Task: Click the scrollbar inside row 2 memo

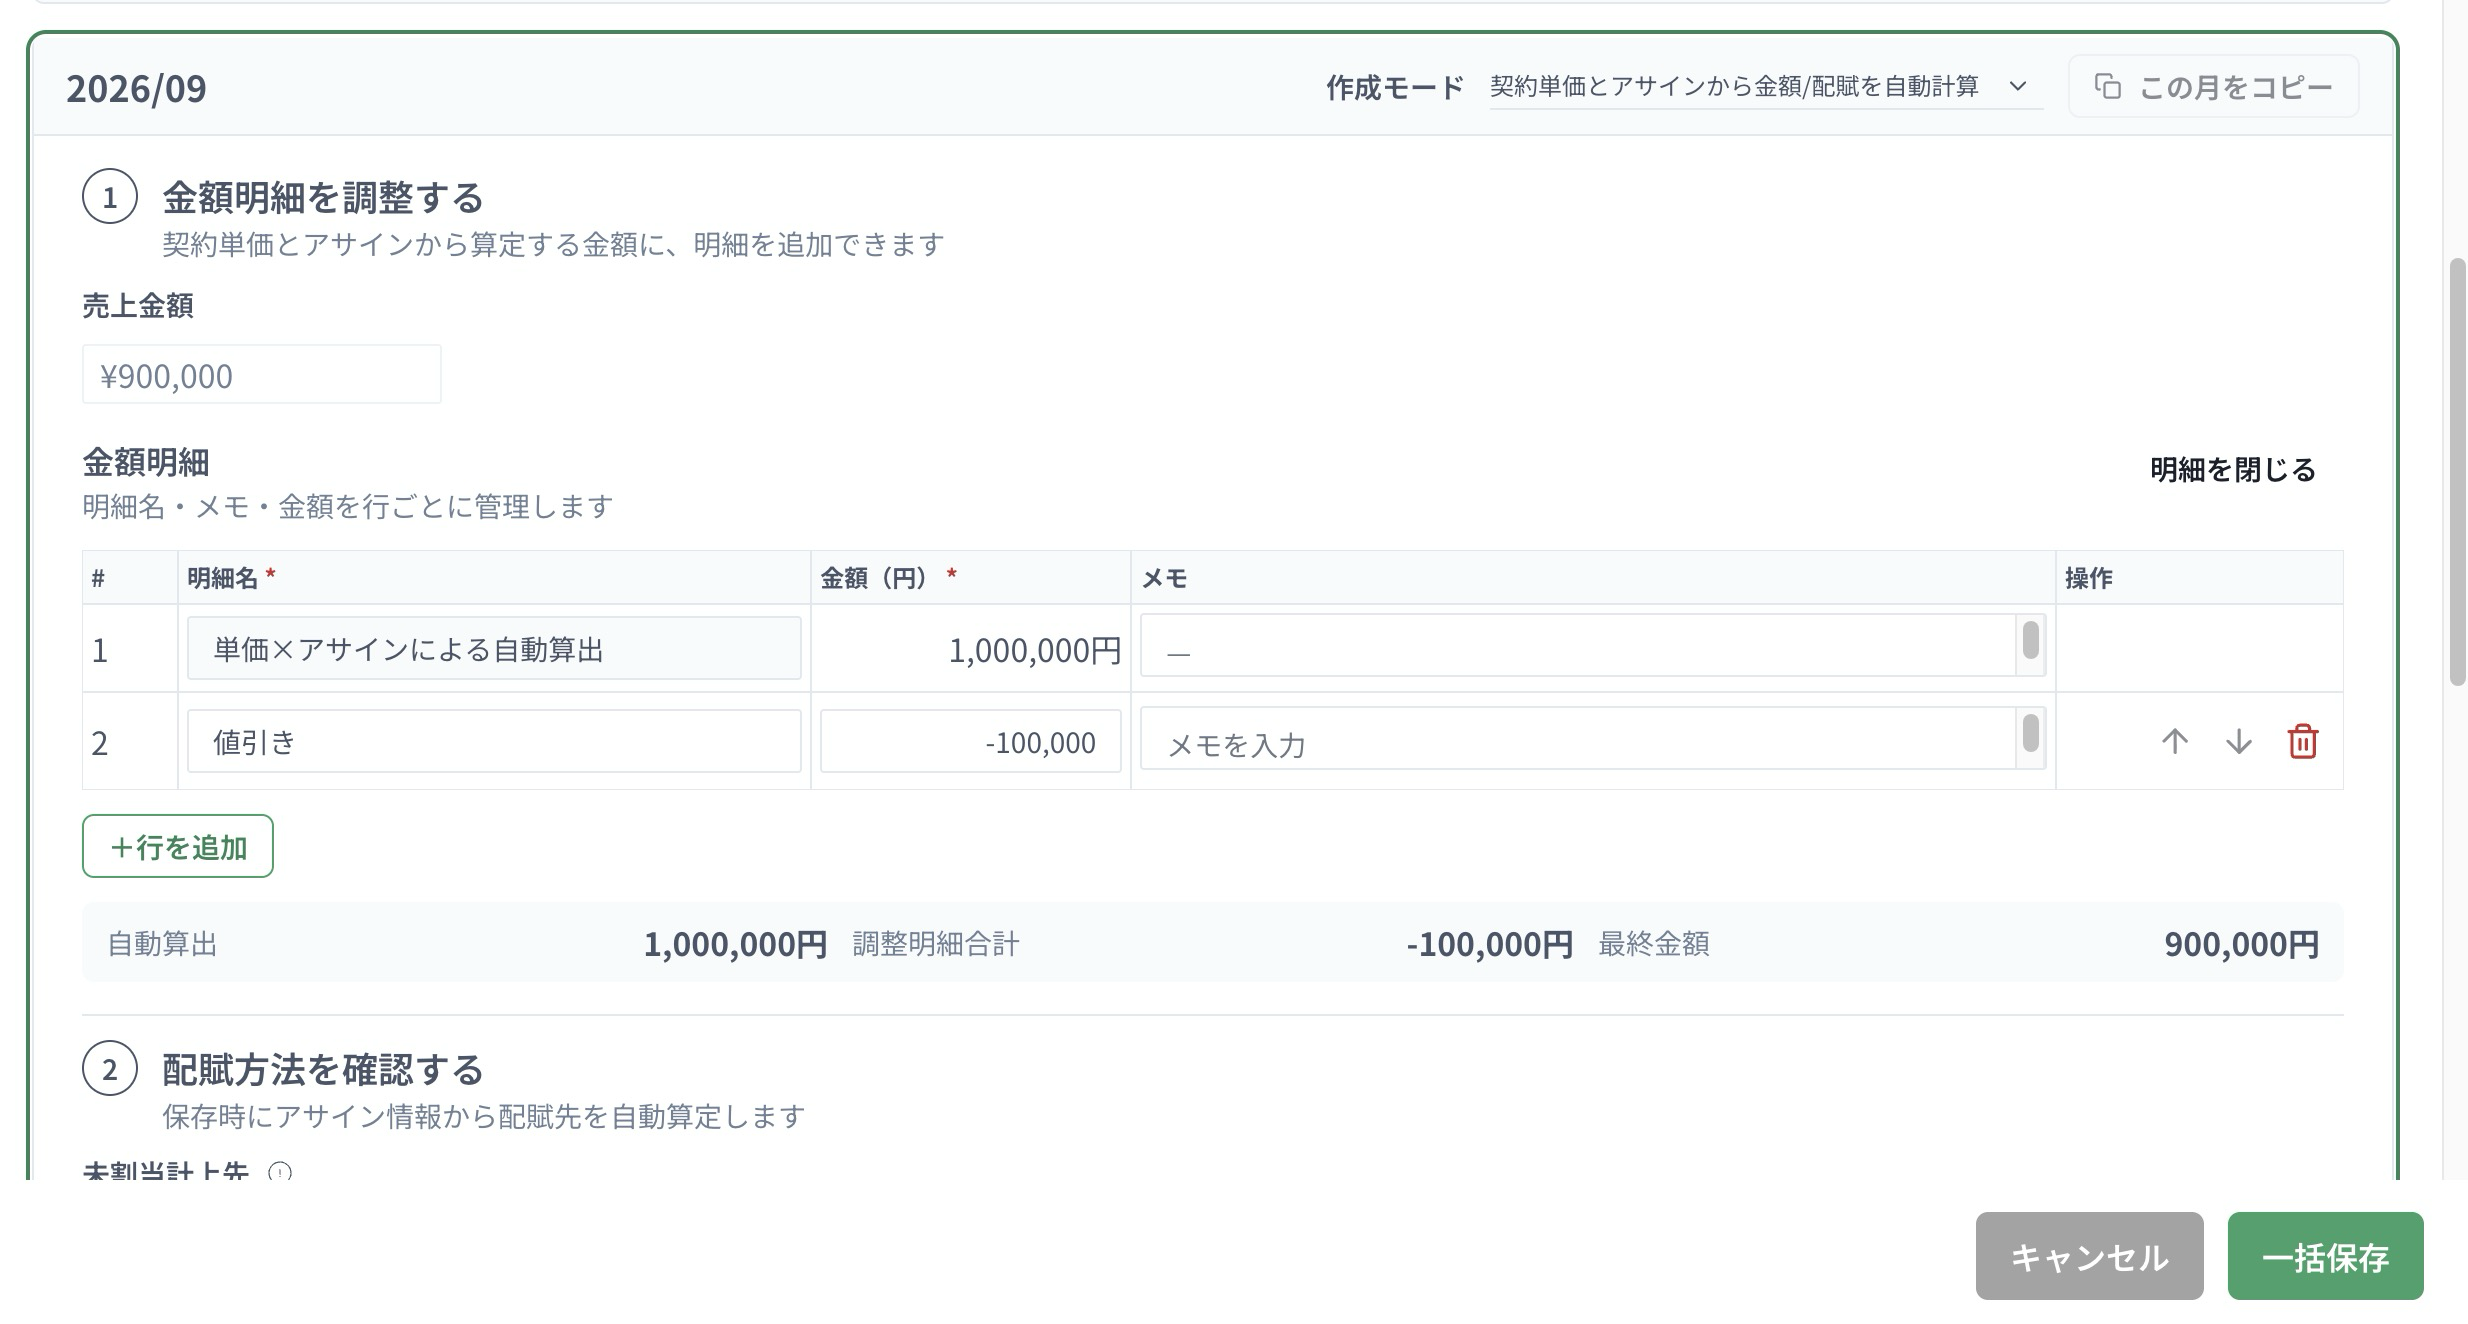Action: (2030, 733)
